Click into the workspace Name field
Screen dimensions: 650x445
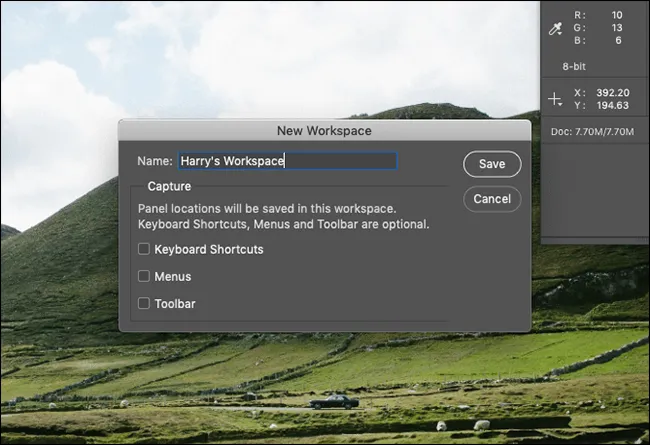coord(287,161)
